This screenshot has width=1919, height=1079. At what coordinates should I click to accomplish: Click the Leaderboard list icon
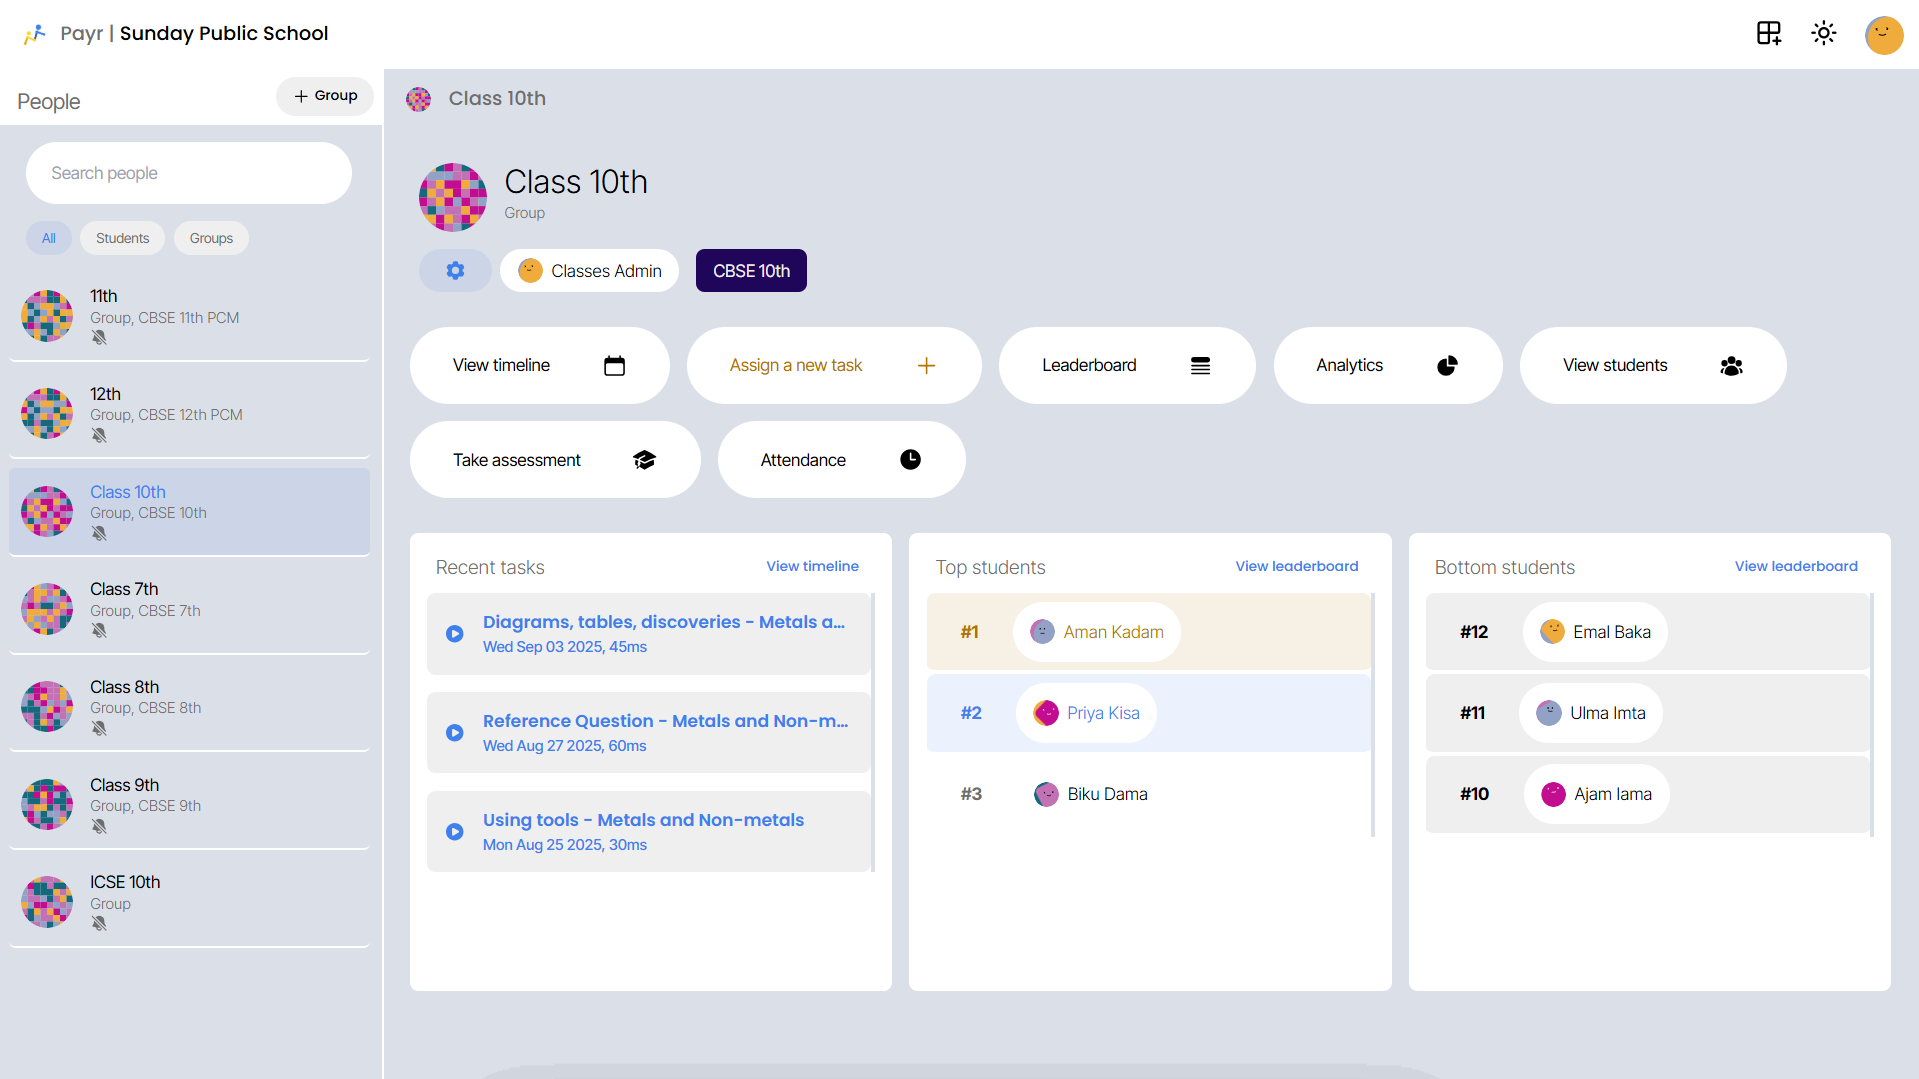1200,366
